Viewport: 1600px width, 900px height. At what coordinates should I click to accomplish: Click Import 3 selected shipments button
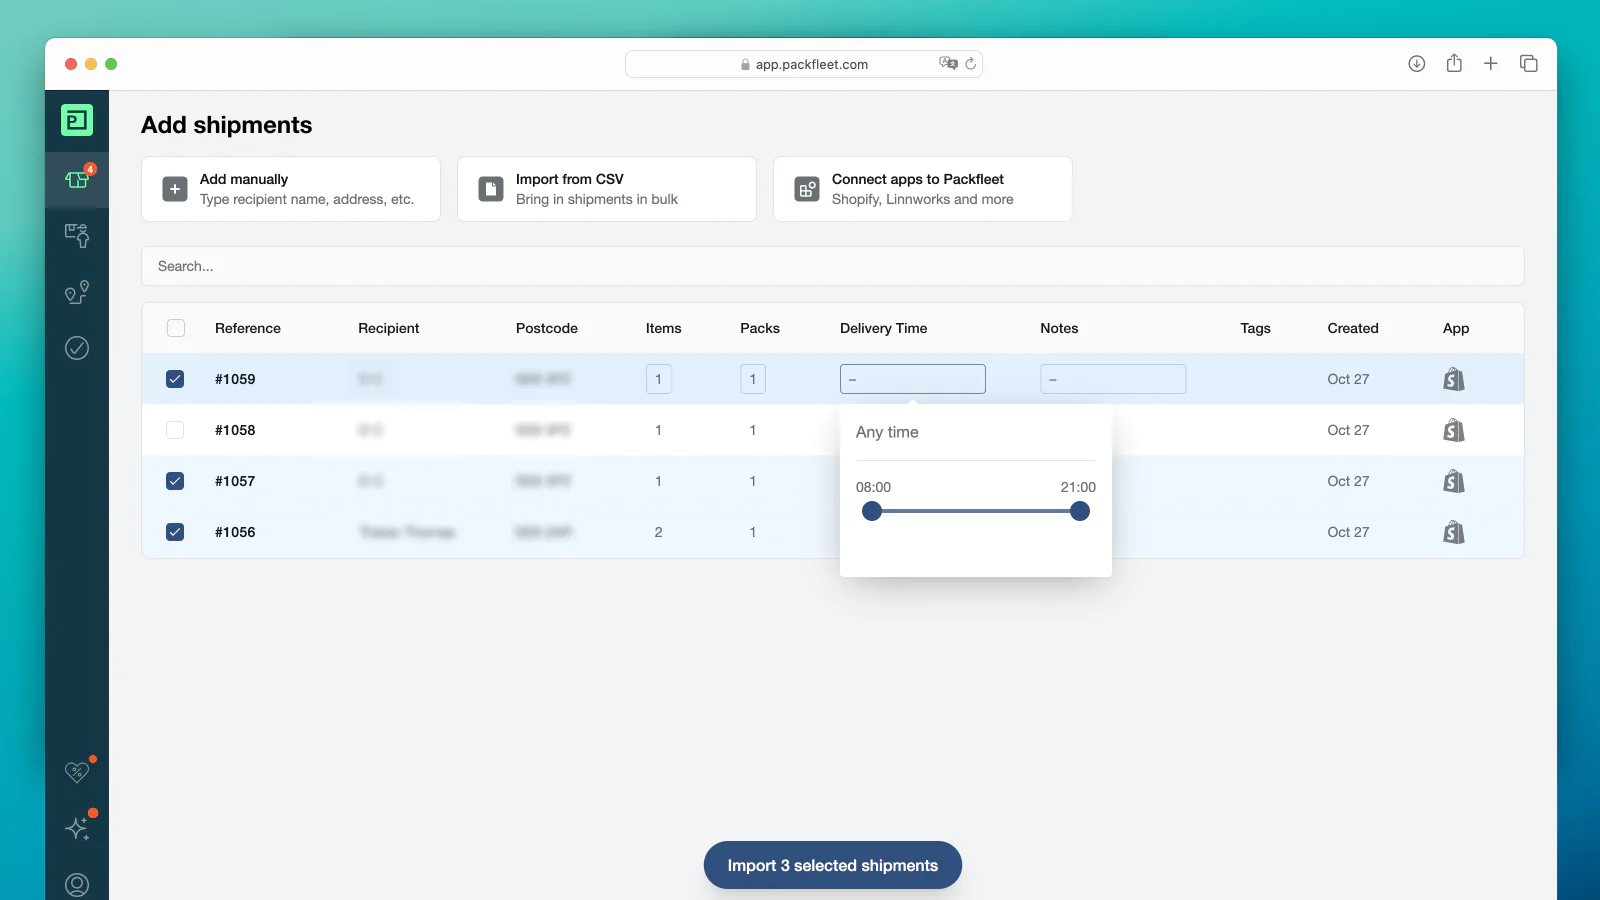[832, 865]
